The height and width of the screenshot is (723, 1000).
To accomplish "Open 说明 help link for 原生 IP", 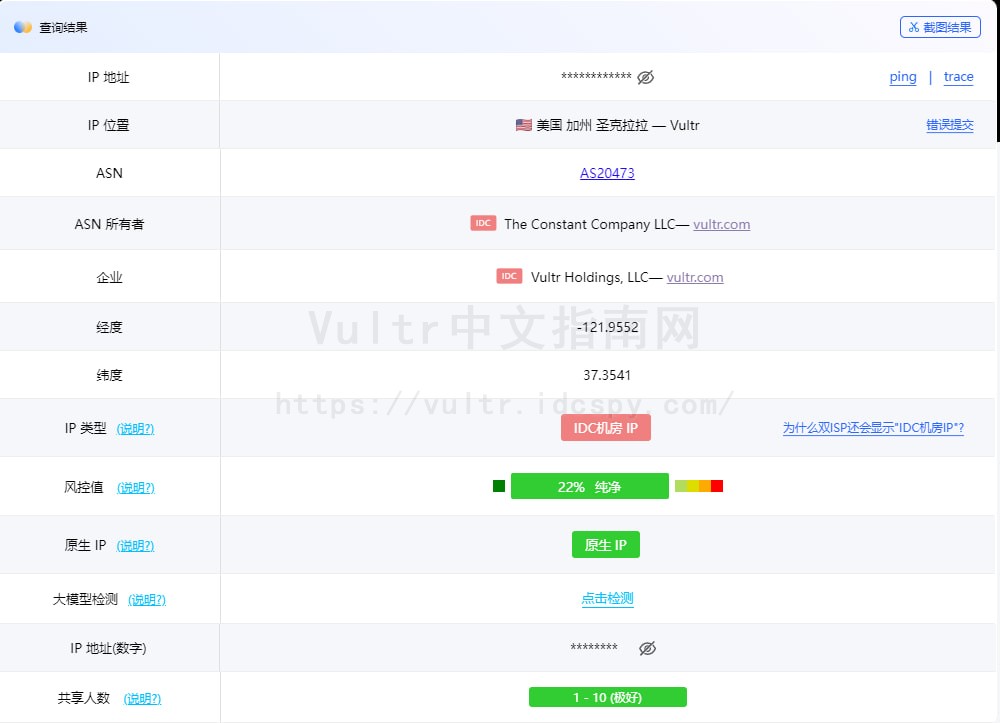I will click(x=135, y=546).
